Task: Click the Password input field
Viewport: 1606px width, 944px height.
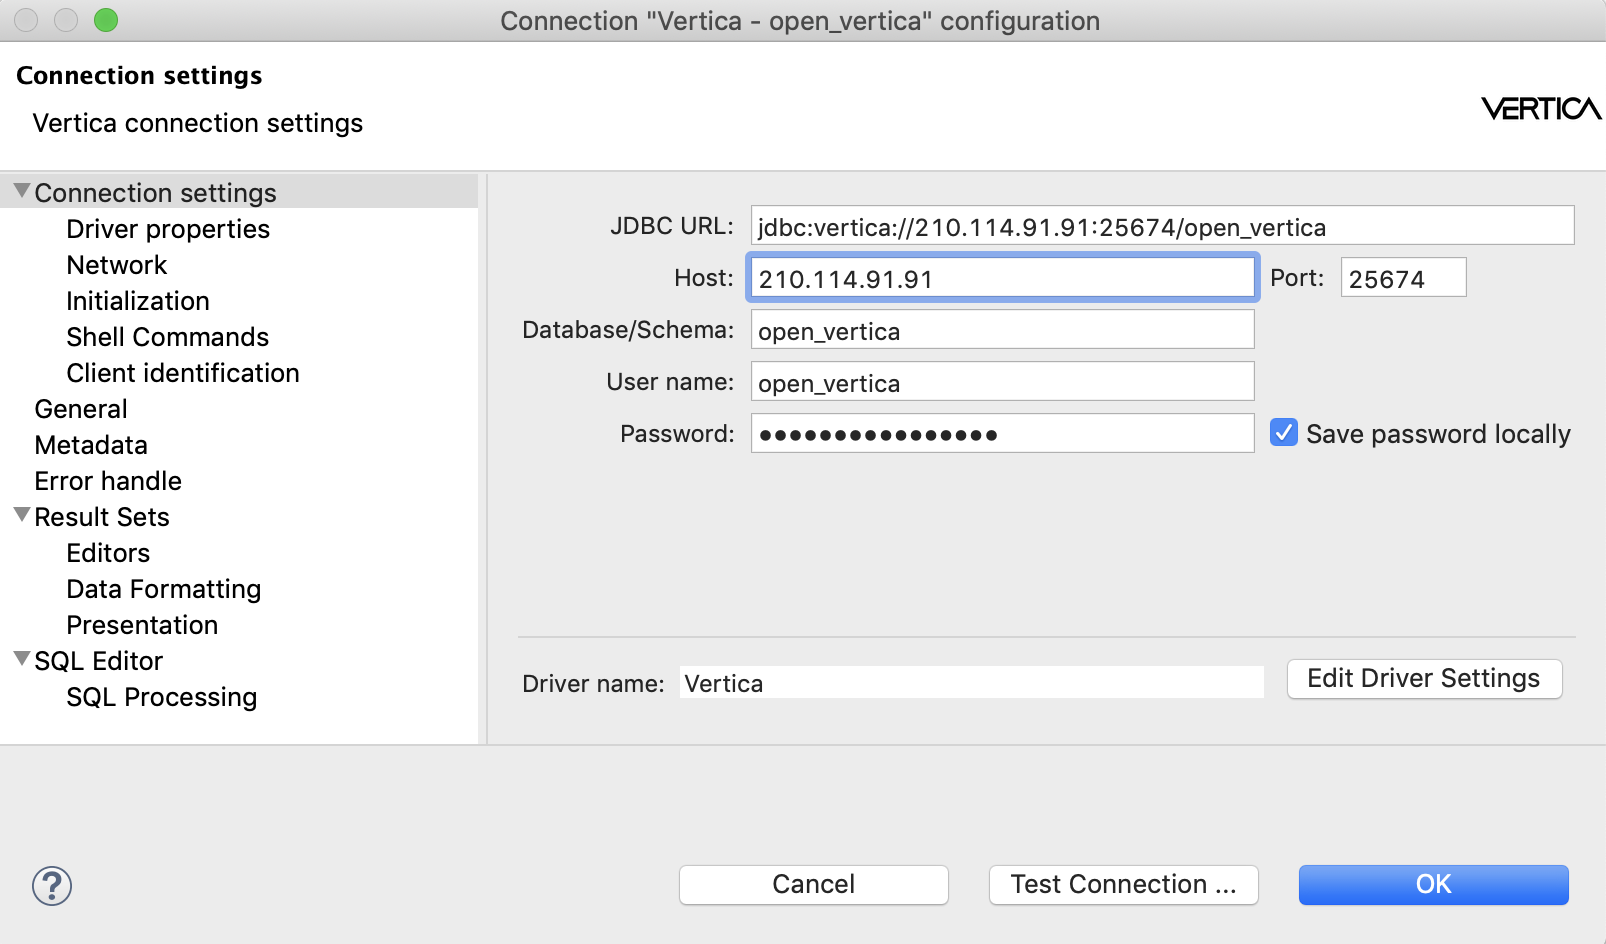Action: tap(1003, 434)
